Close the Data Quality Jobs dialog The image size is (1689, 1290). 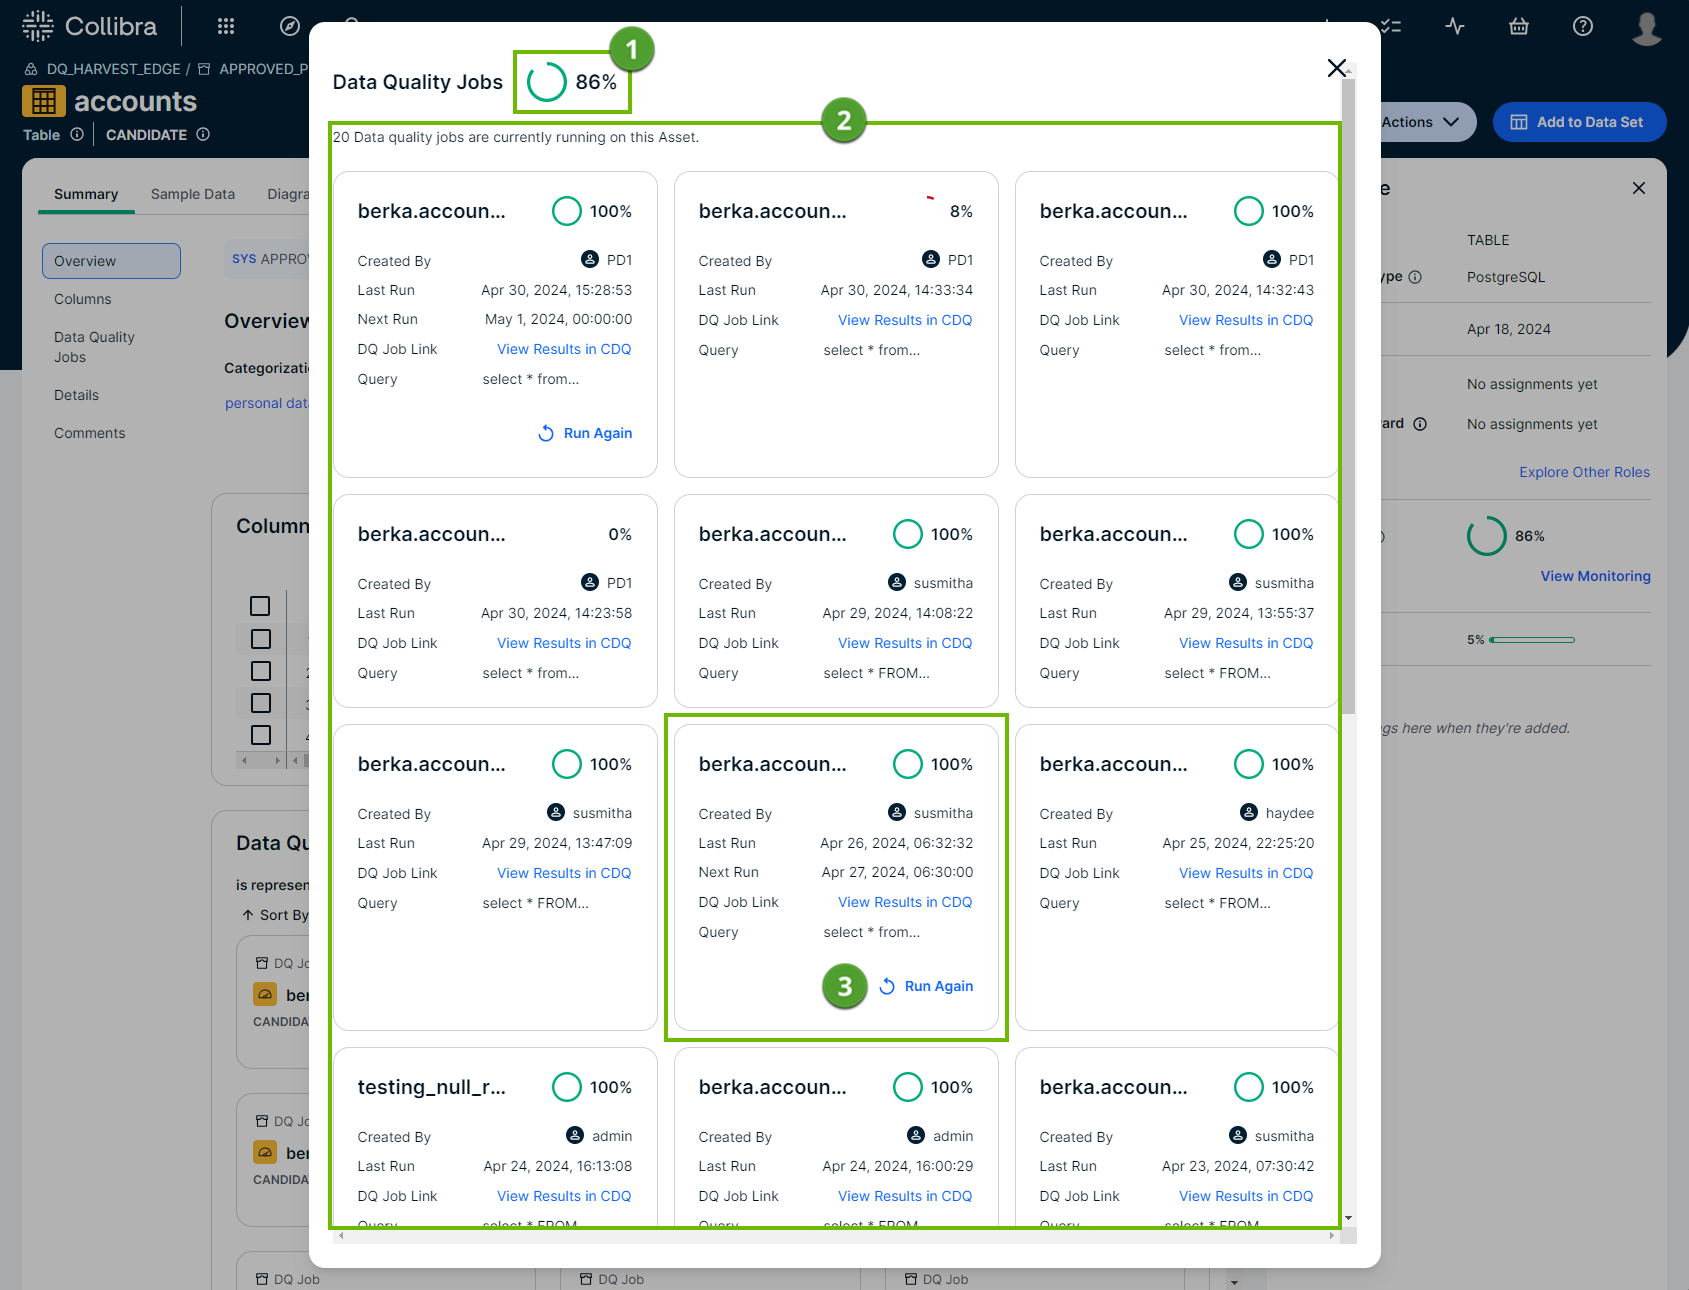[x=1336, y=68]
